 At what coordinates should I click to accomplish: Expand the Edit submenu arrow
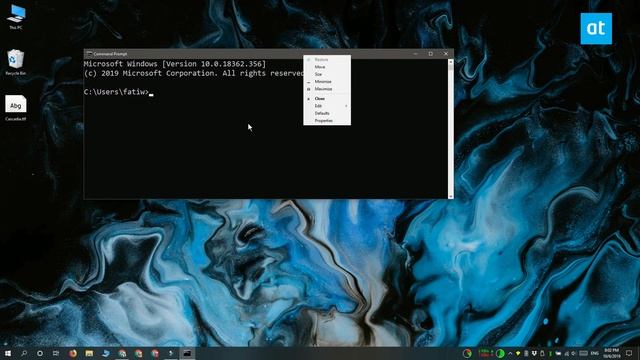pyautogui.click(x=346, y=106)
